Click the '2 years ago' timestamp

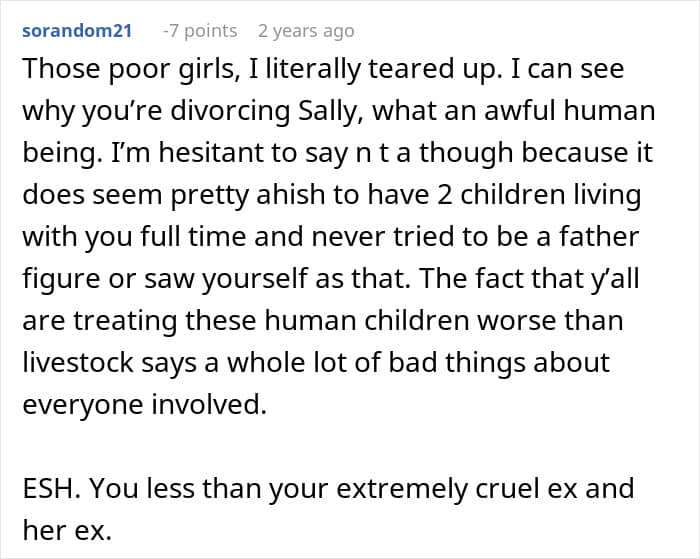[x=306, y=31]
